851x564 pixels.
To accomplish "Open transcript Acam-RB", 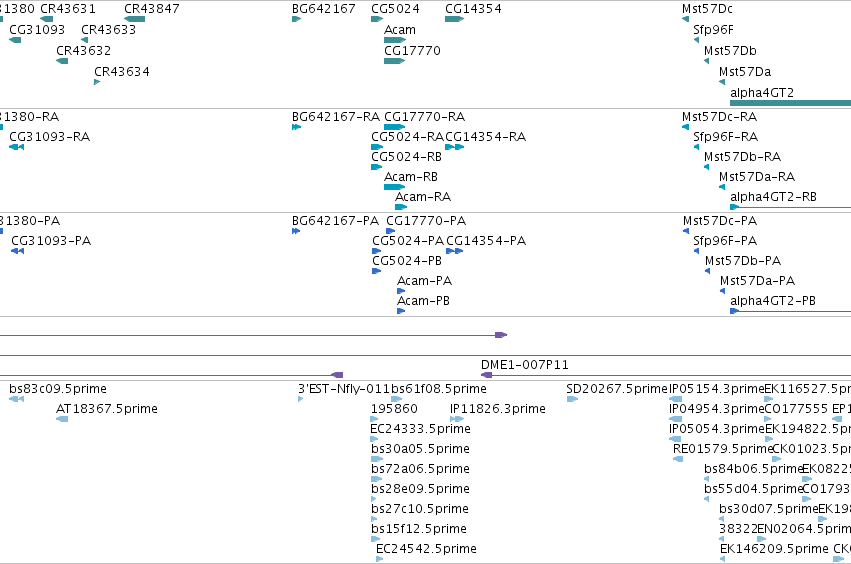I will click(411, 177).
